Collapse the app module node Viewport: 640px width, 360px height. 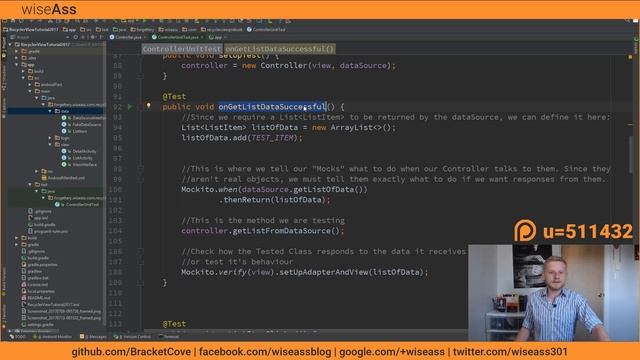point(17,64)
